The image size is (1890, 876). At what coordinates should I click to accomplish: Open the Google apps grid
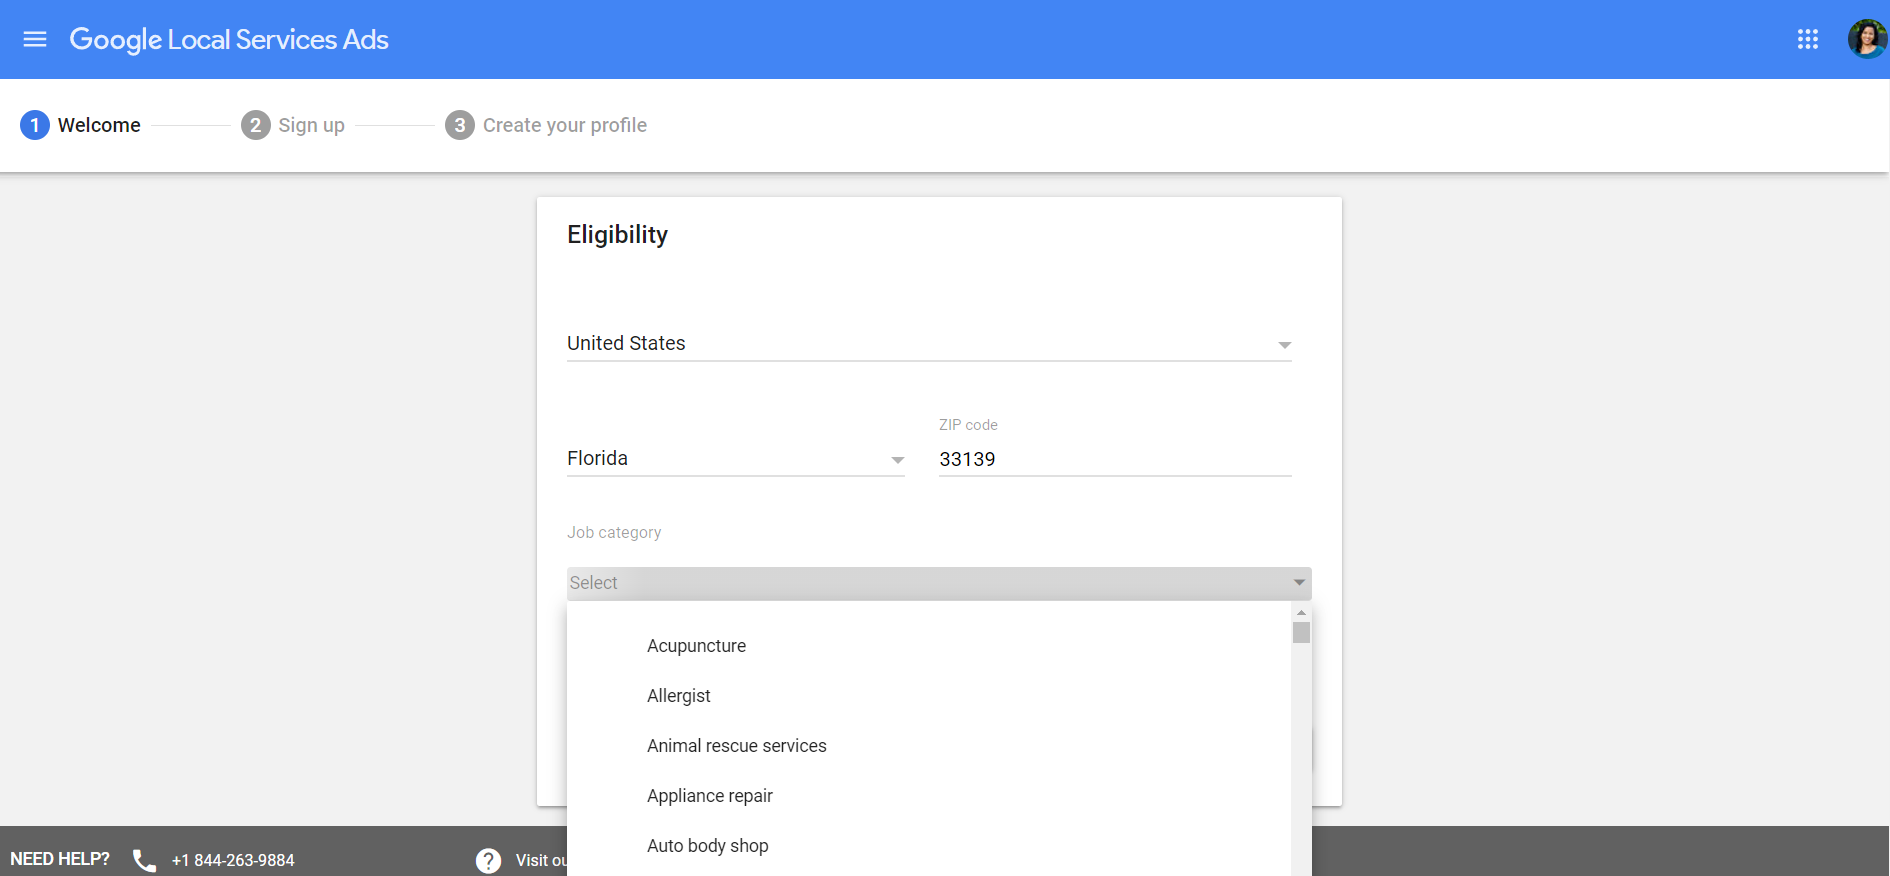[1807, 39]
